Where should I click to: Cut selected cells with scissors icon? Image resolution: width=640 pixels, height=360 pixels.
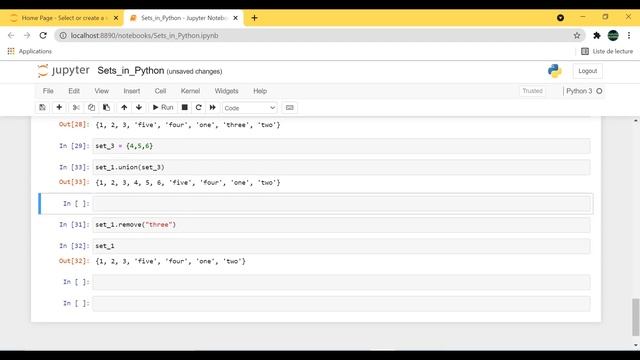tap(76, 107)
